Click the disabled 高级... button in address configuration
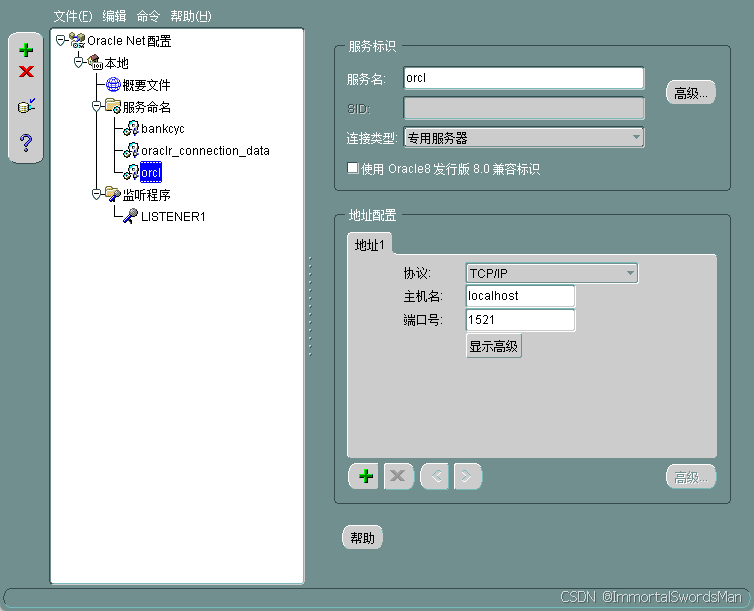The height and width of the screenshot is (611, 754). (691, 477)
